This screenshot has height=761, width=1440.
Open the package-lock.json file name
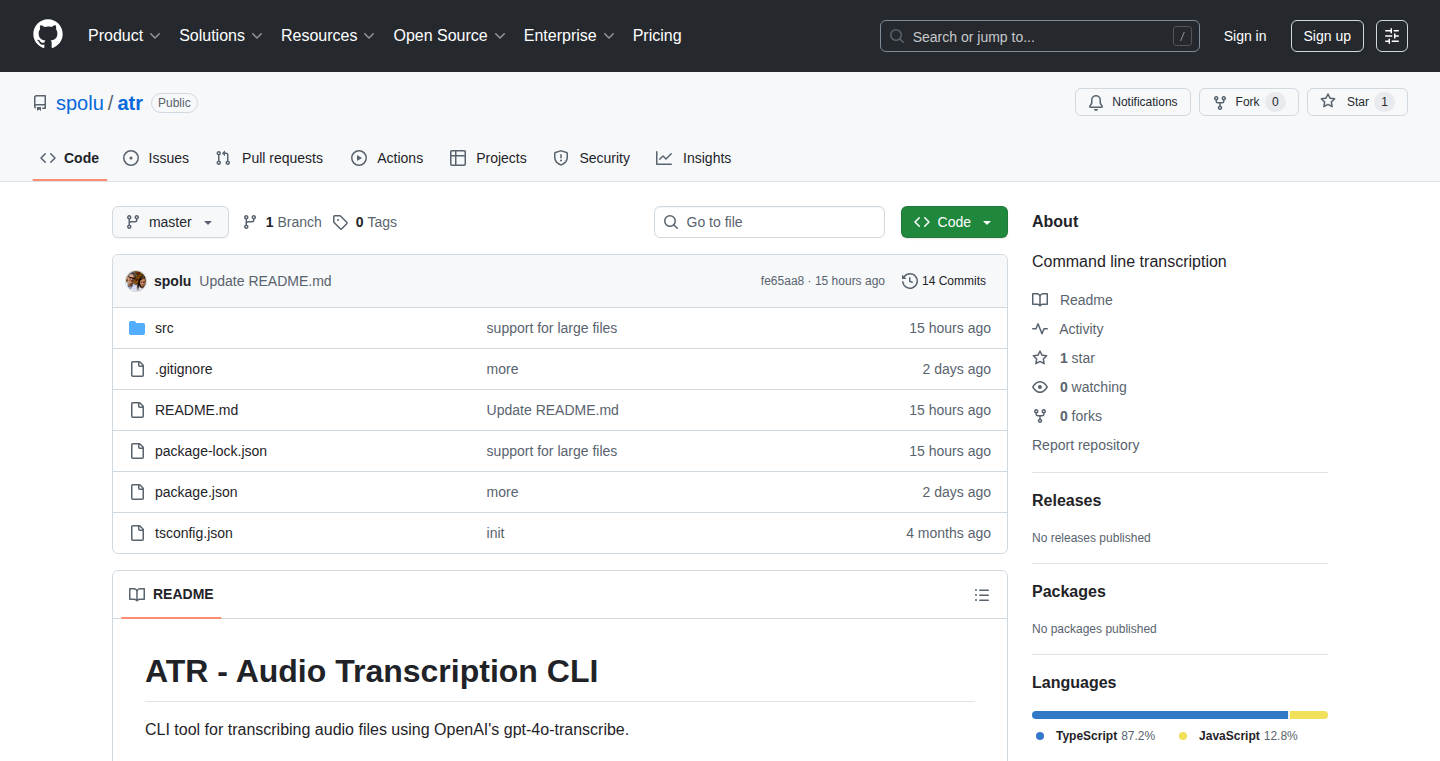point(211,451)
